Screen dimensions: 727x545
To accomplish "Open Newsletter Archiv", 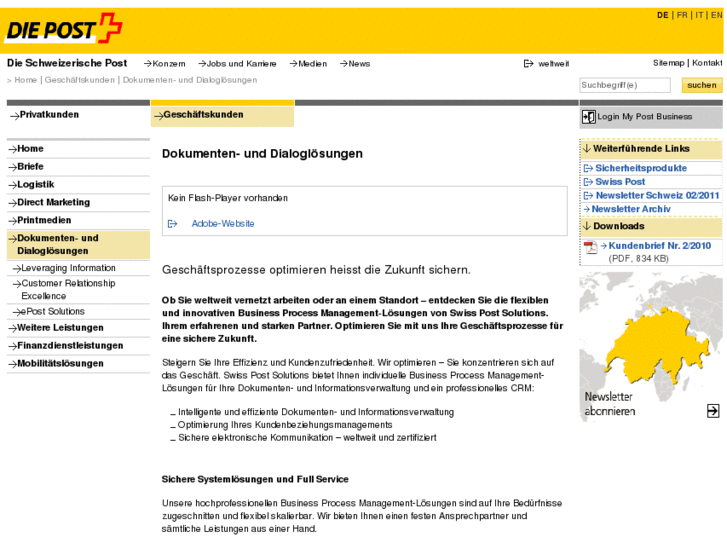I will (631, 209).
